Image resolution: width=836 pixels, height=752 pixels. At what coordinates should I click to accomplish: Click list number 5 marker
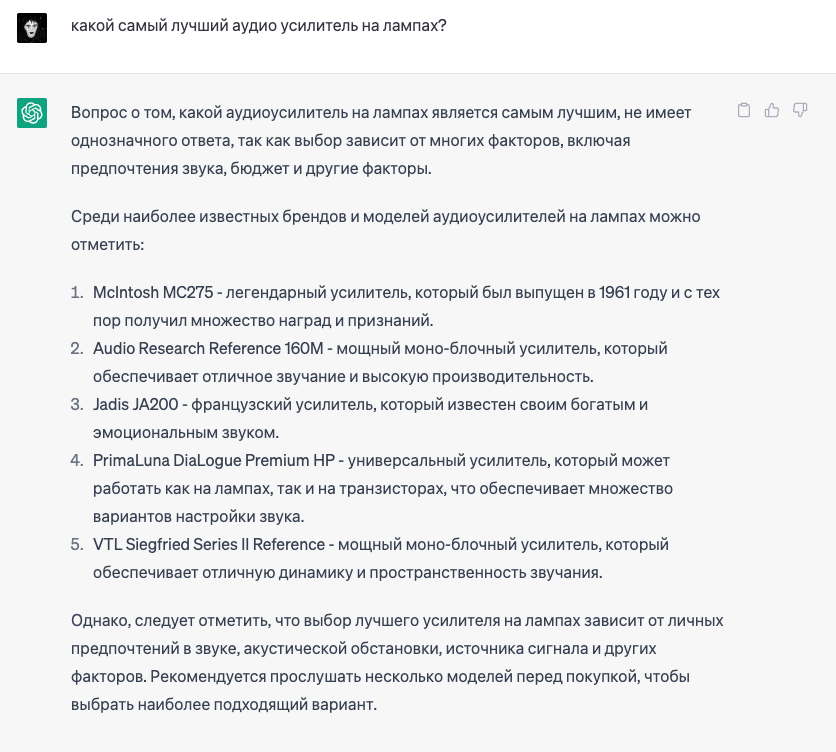coord(77,545)
